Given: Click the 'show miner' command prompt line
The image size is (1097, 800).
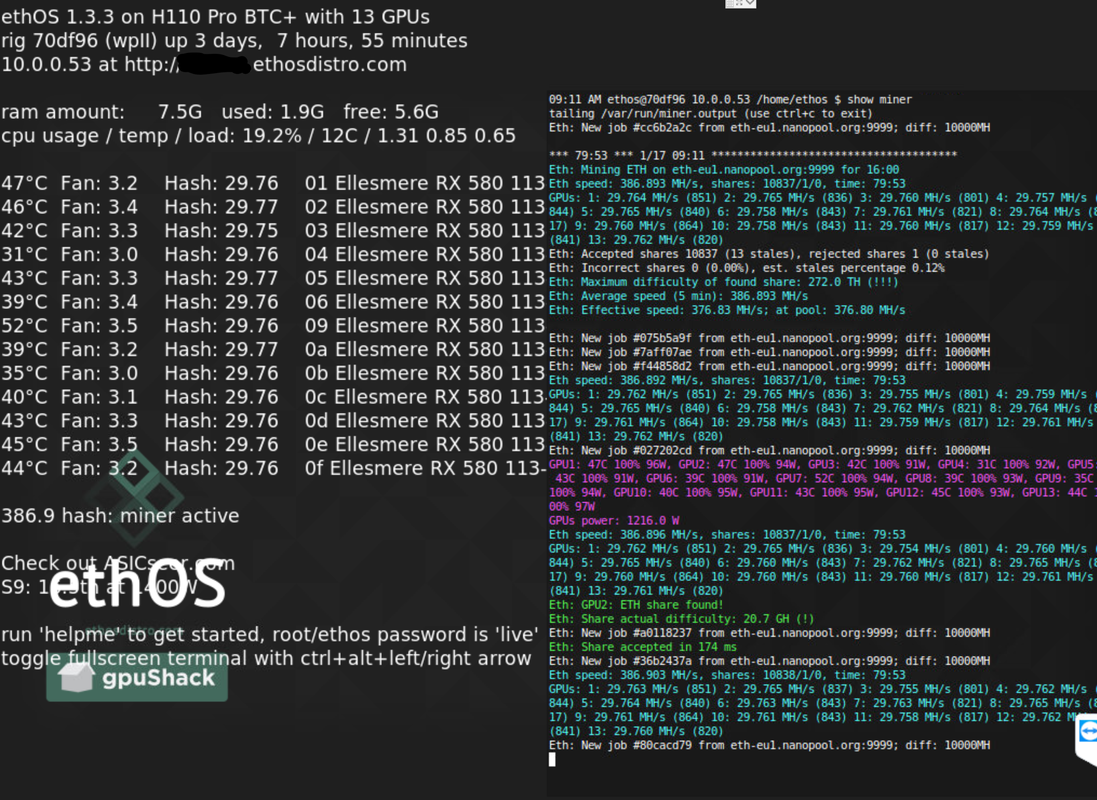Looking at the screenshot, I should click(x=730, y=100).
